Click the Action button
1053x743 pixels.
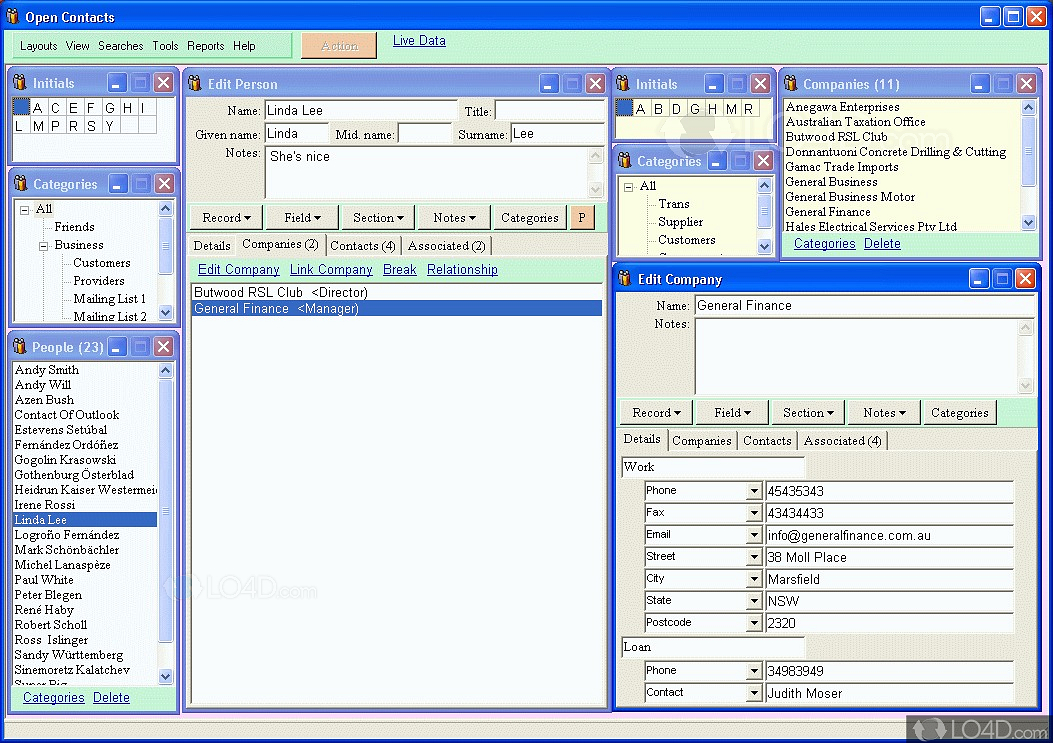[339, 45]
